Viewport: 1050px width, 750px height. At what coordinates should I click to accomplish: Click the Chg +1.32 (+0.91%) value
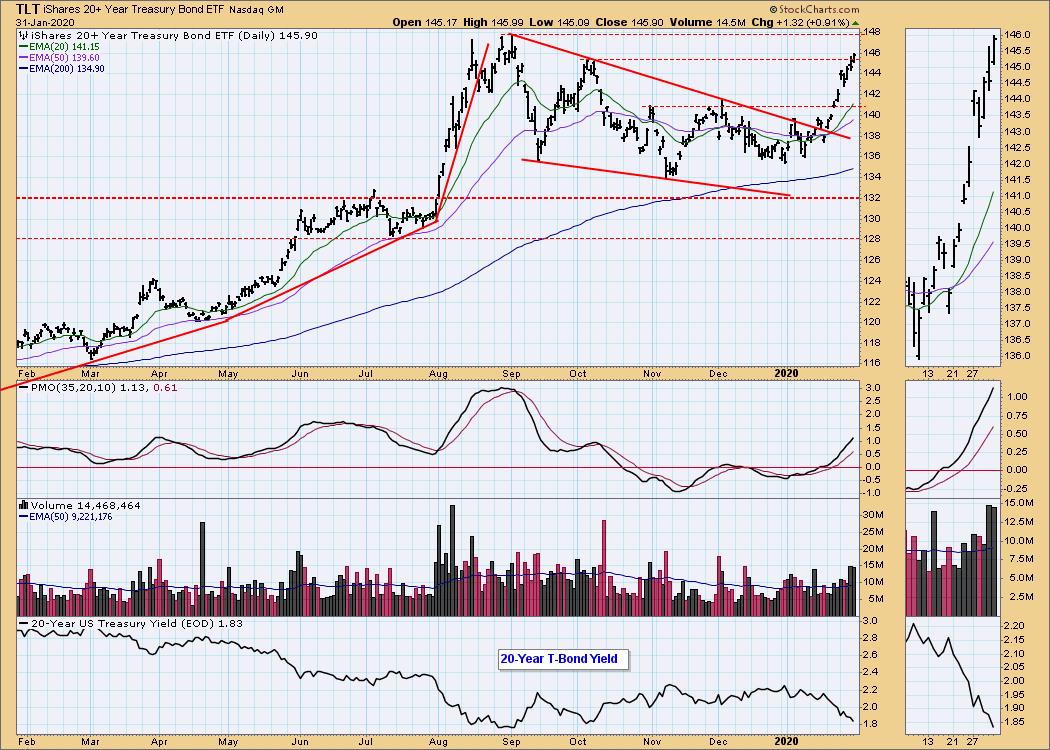804,22
